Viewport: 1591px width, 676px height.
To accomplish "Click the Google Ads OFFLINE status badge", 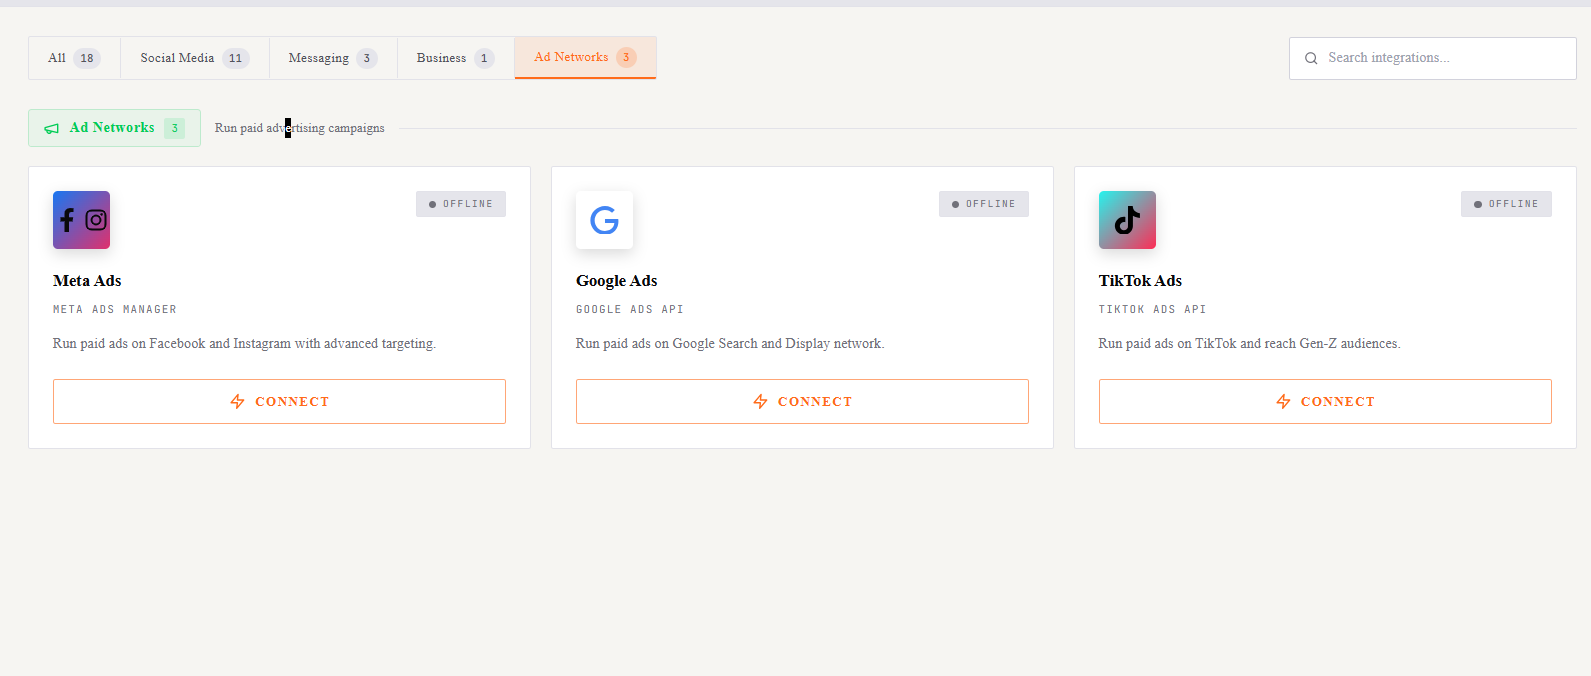I will (x=984, y=204).
